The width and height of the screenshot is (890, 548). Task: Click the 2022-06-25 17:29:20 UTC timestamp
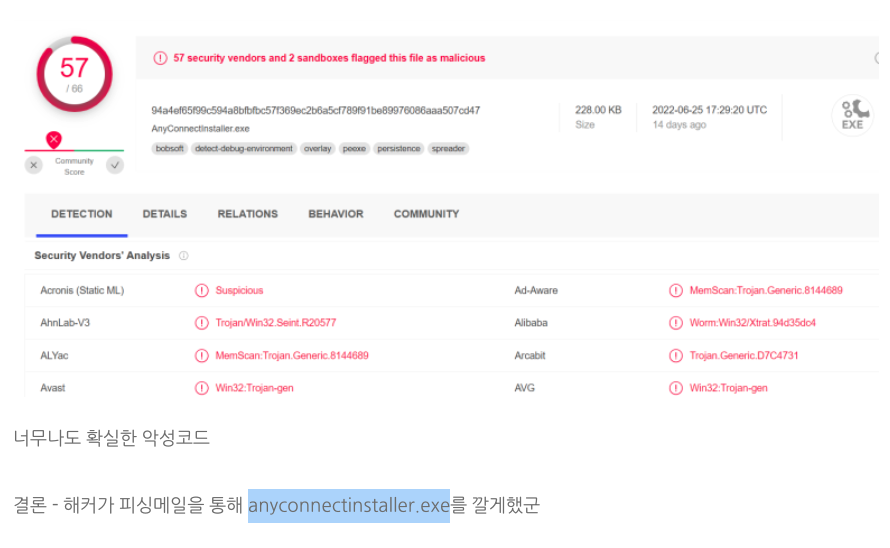(710, 110)
